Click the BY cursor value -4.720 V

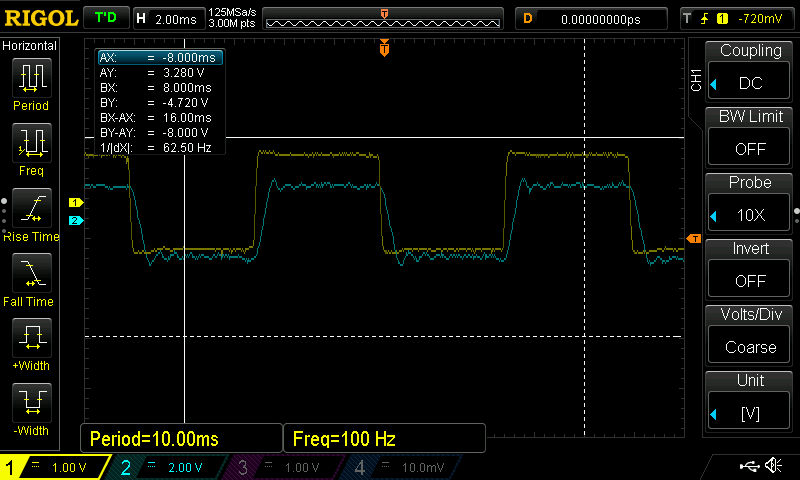coord(186,103)
